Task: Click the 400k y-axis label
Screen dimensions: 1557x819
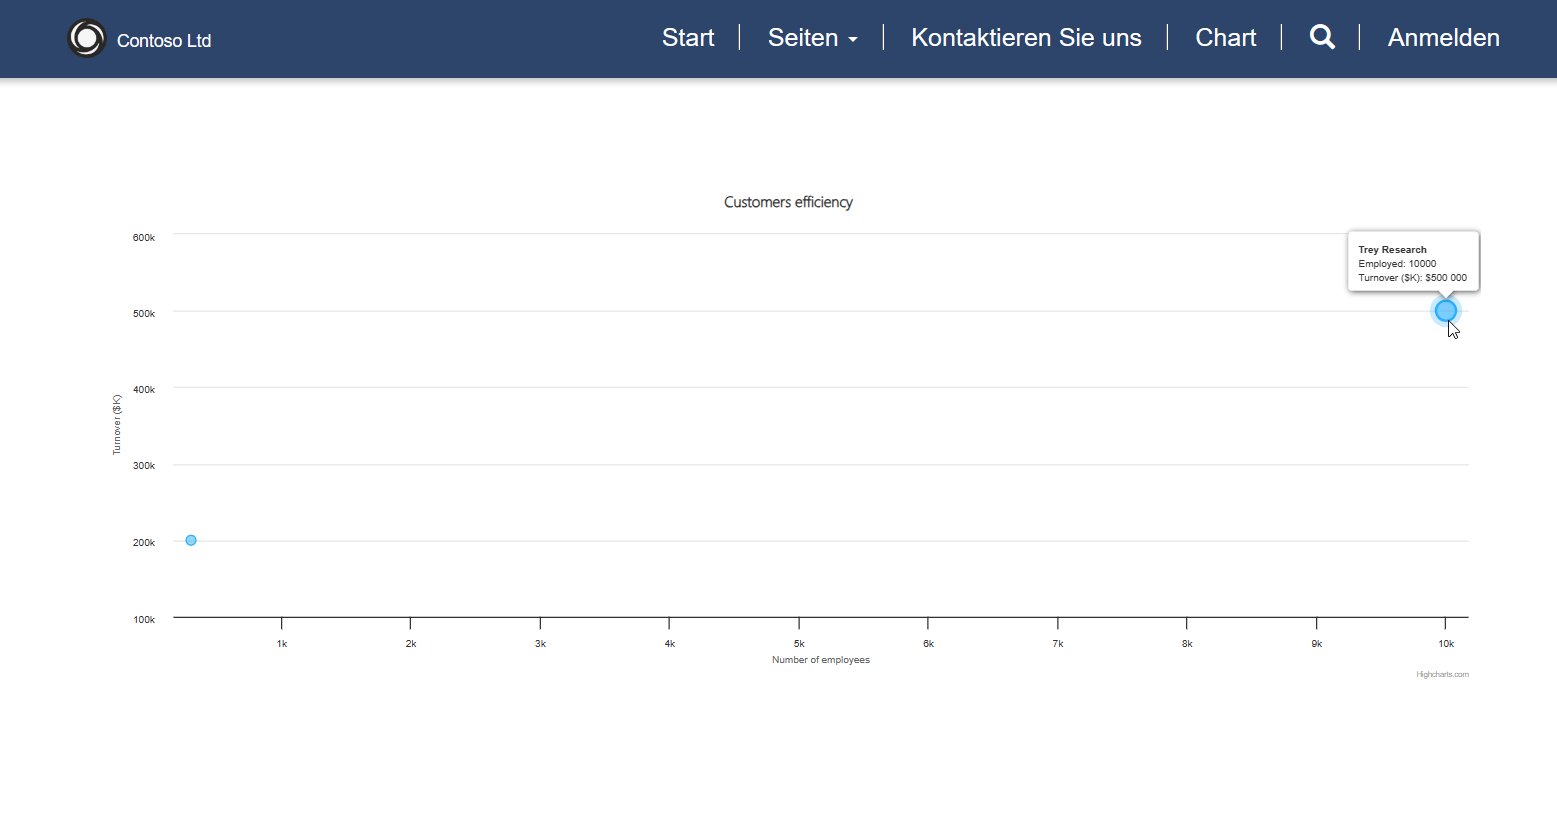Action: [144, 390]
